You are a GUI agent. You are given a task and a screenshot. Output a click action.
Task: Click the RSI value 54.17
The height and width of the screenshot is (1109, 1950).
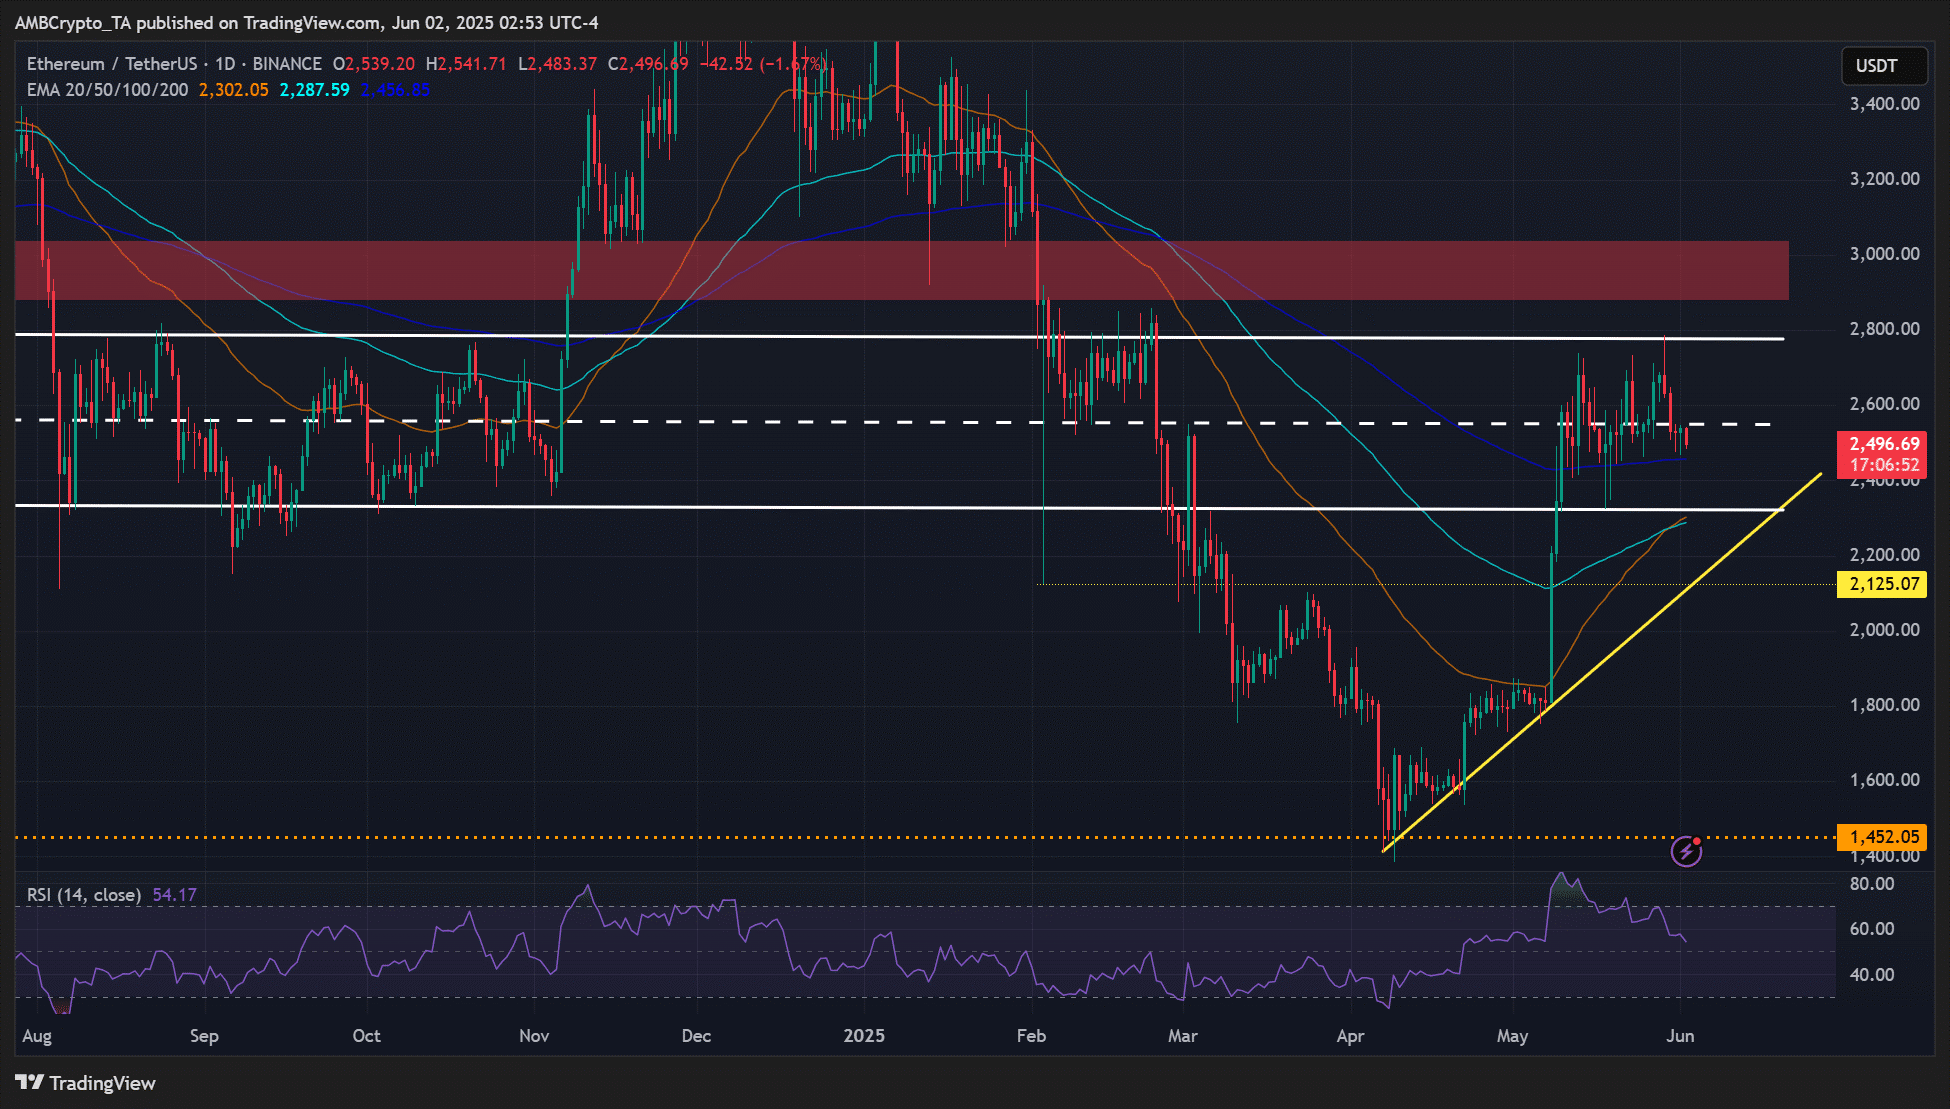coord(173,895)
